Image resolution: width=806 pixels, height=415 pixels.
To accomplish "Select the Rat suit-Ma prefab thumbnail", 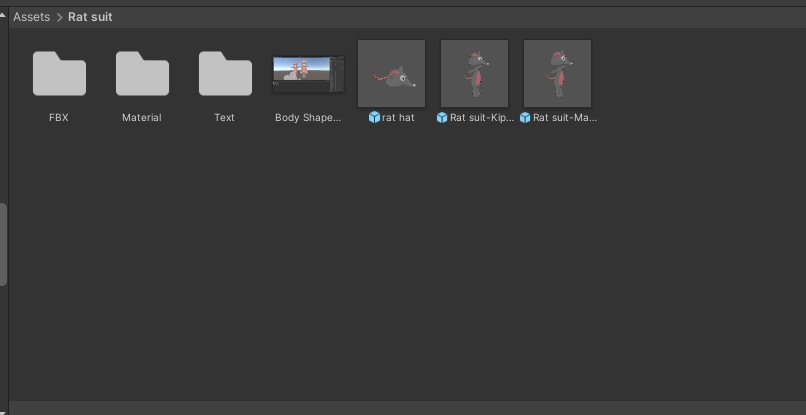I will pyautogui.click(x=557, y=73).
